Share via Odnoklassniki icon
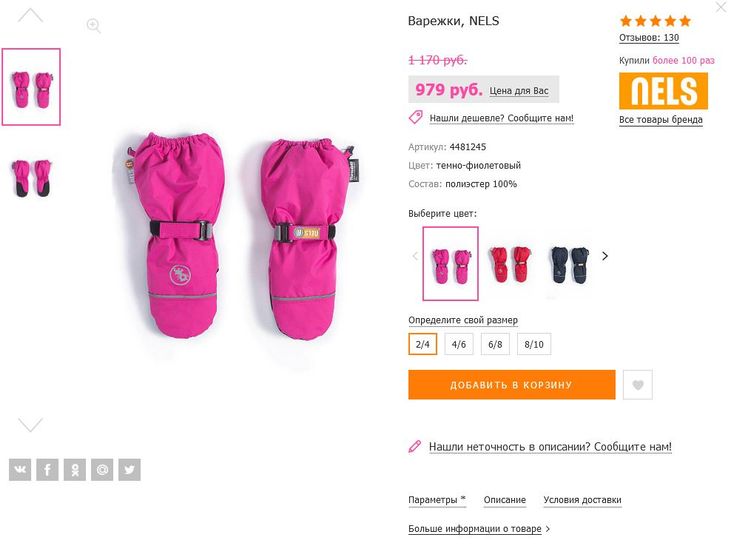734x560 pixels. click(x=75, y=470)
